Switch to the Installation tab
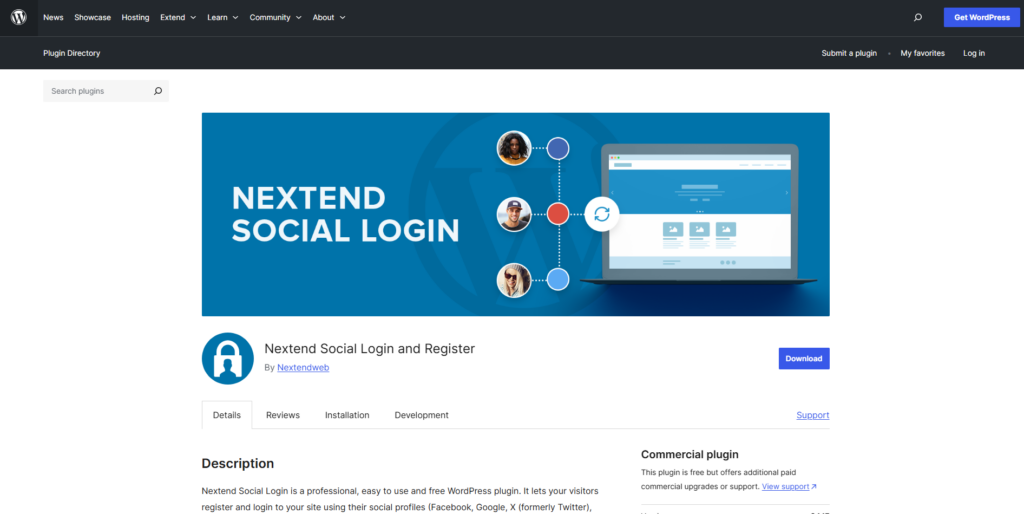Image resolution: width=1024 pixels, height=514 pixels. (347, 415)
